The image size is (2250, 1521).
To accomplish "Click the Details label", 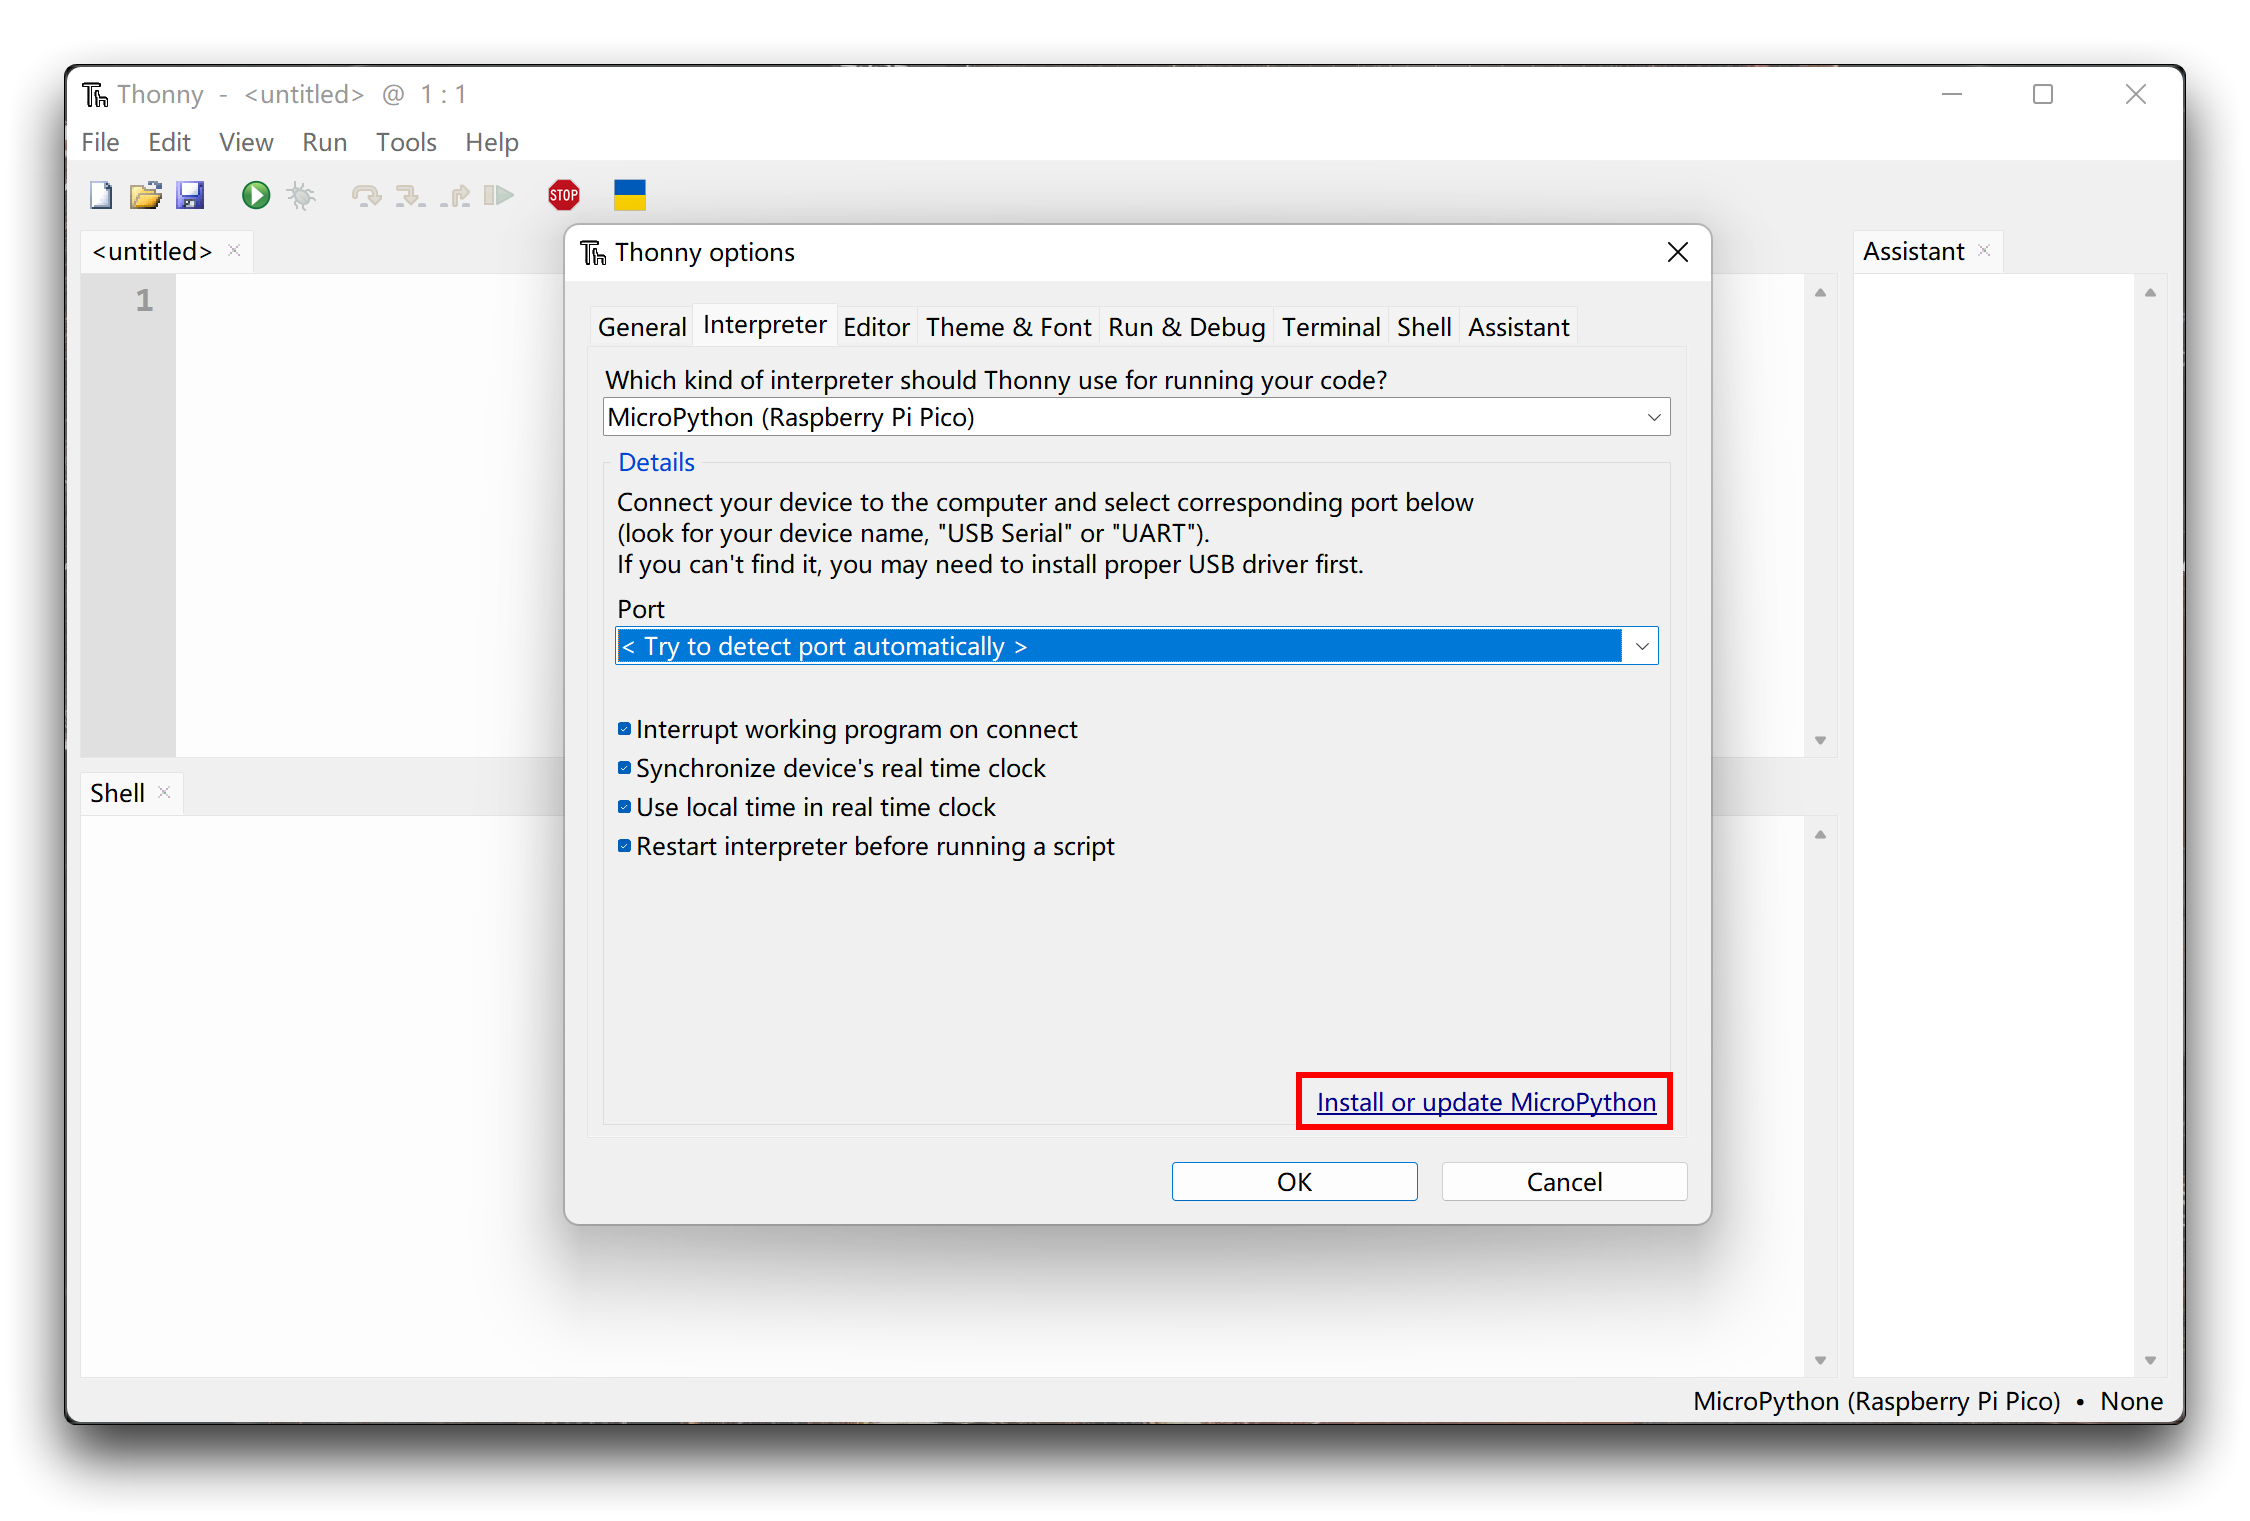I will click(x=656, y=462).
